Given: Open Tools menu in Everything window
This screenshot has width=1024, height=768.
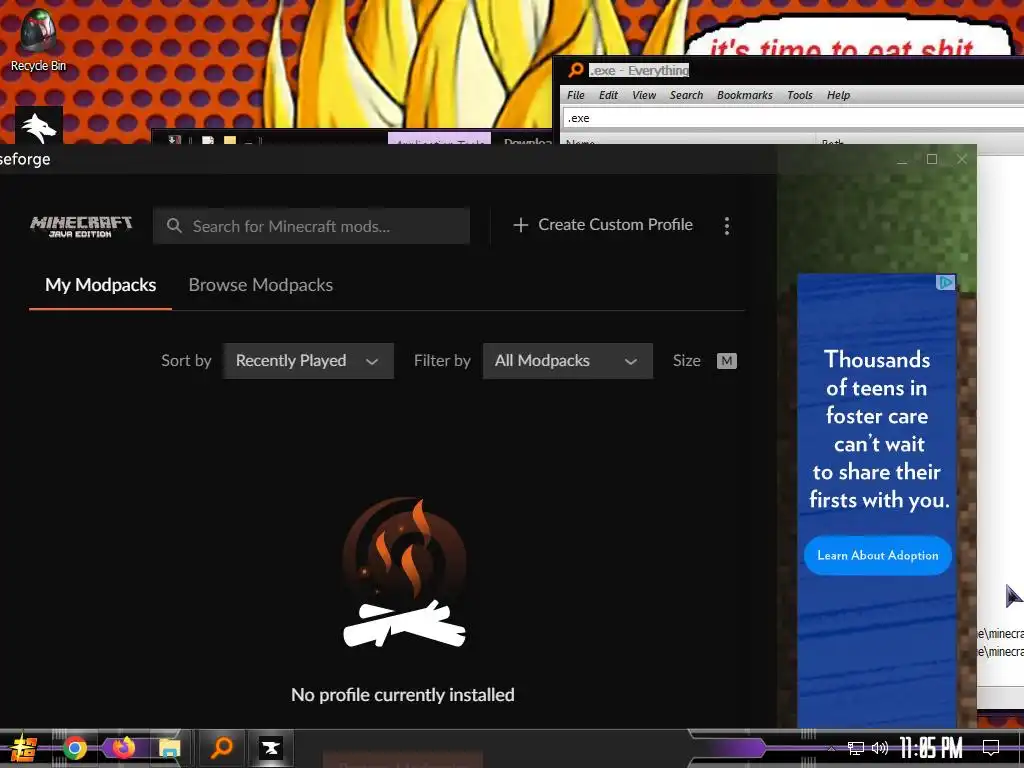Looking at the screenshot, I should pos(800,95).
